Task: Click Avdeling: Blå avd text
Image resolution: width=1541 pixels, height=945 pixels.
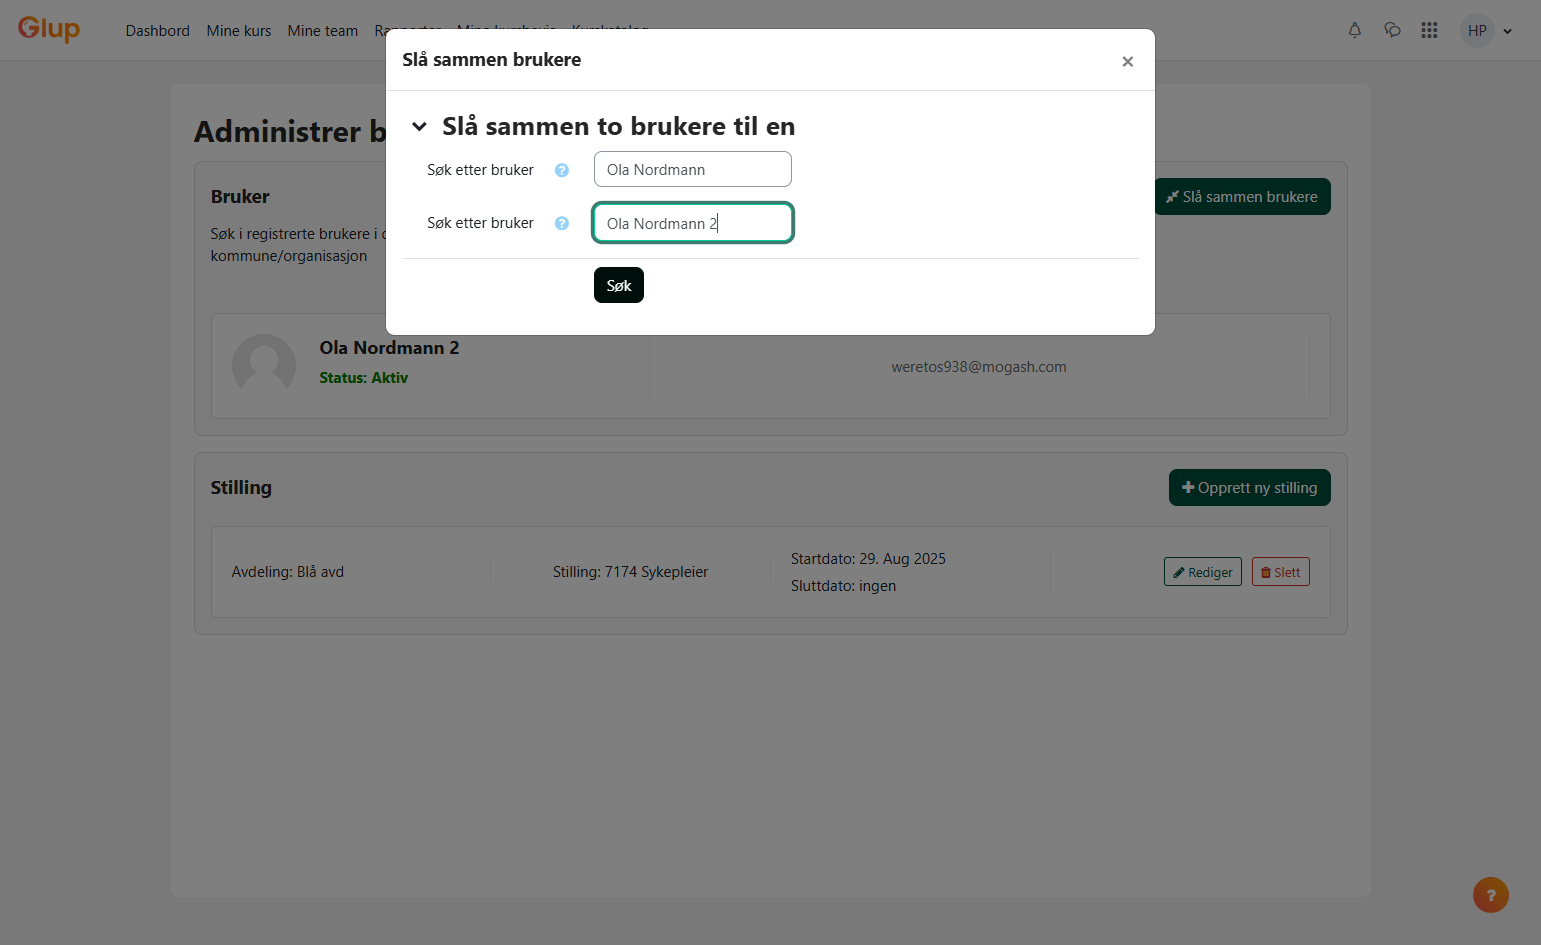Action: [x=288, y=572]
